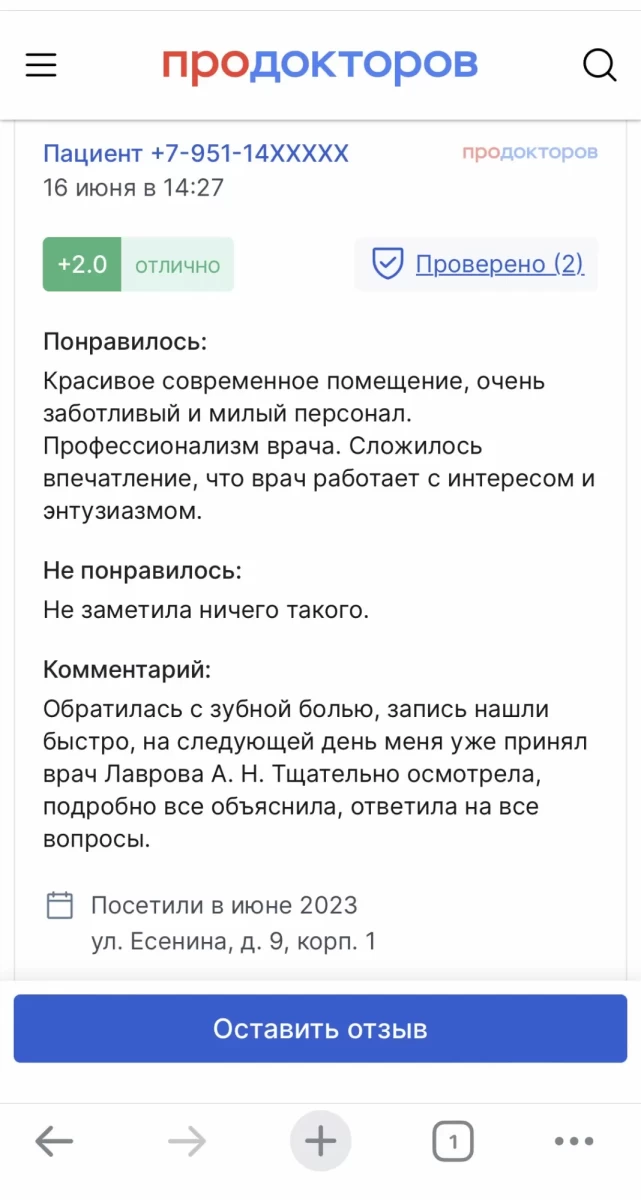Click the продокторов watermark inside the review
Viewport: 641px width, 1200px height.
pos(531,152)
